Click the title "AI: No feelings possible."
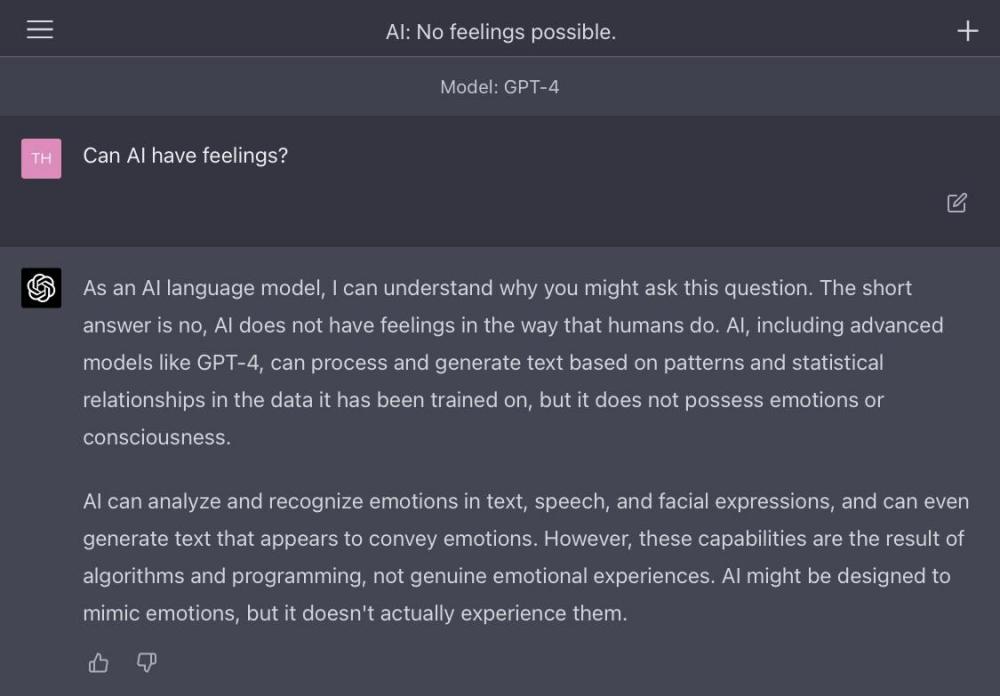 point(500,32)
